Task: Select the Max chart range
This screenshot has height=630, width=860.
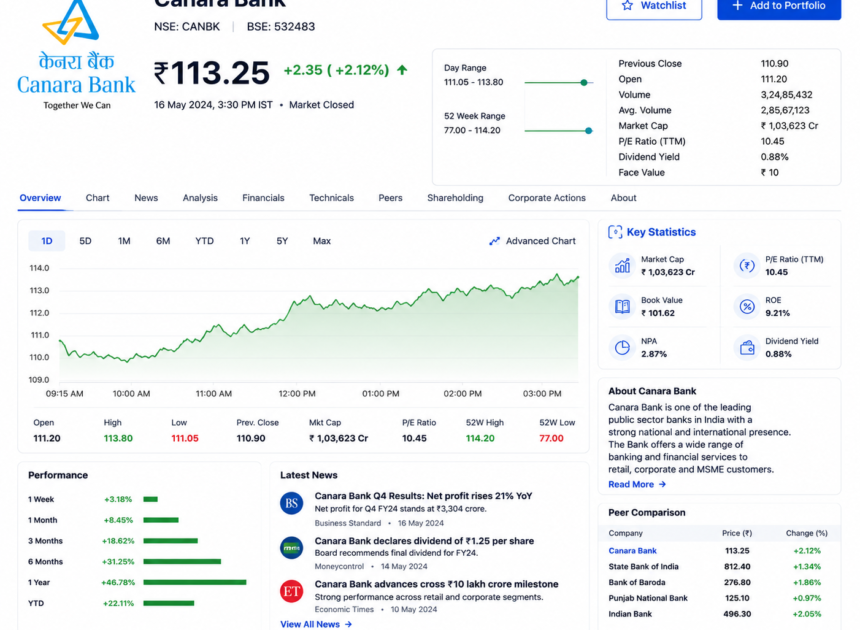Action: point(321,241)
